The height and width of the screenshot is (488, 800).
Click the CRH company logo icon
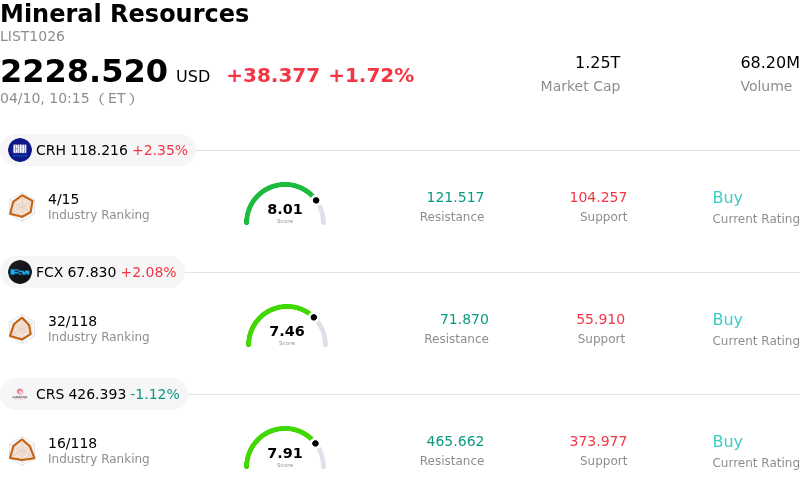20,150
